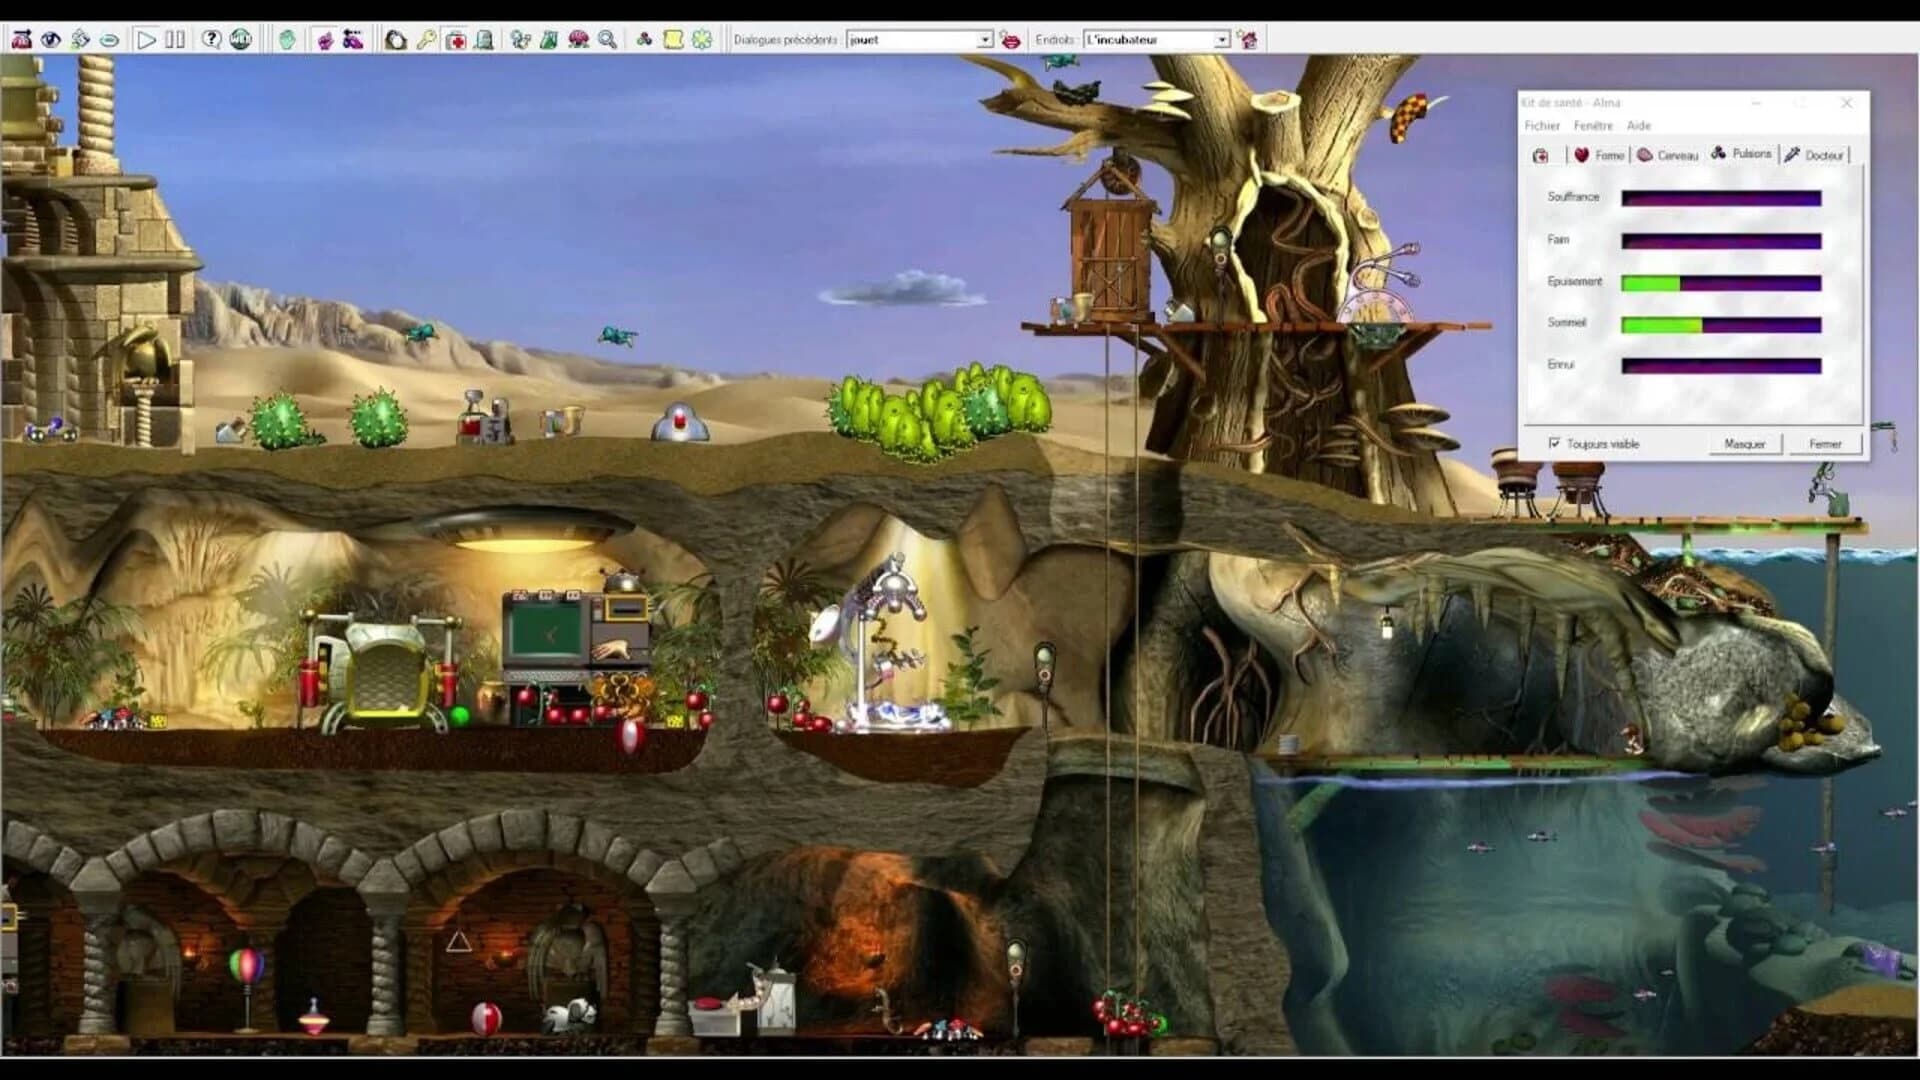Pause the game with the pause icon

pyautogui.click(x=176, y=39)
